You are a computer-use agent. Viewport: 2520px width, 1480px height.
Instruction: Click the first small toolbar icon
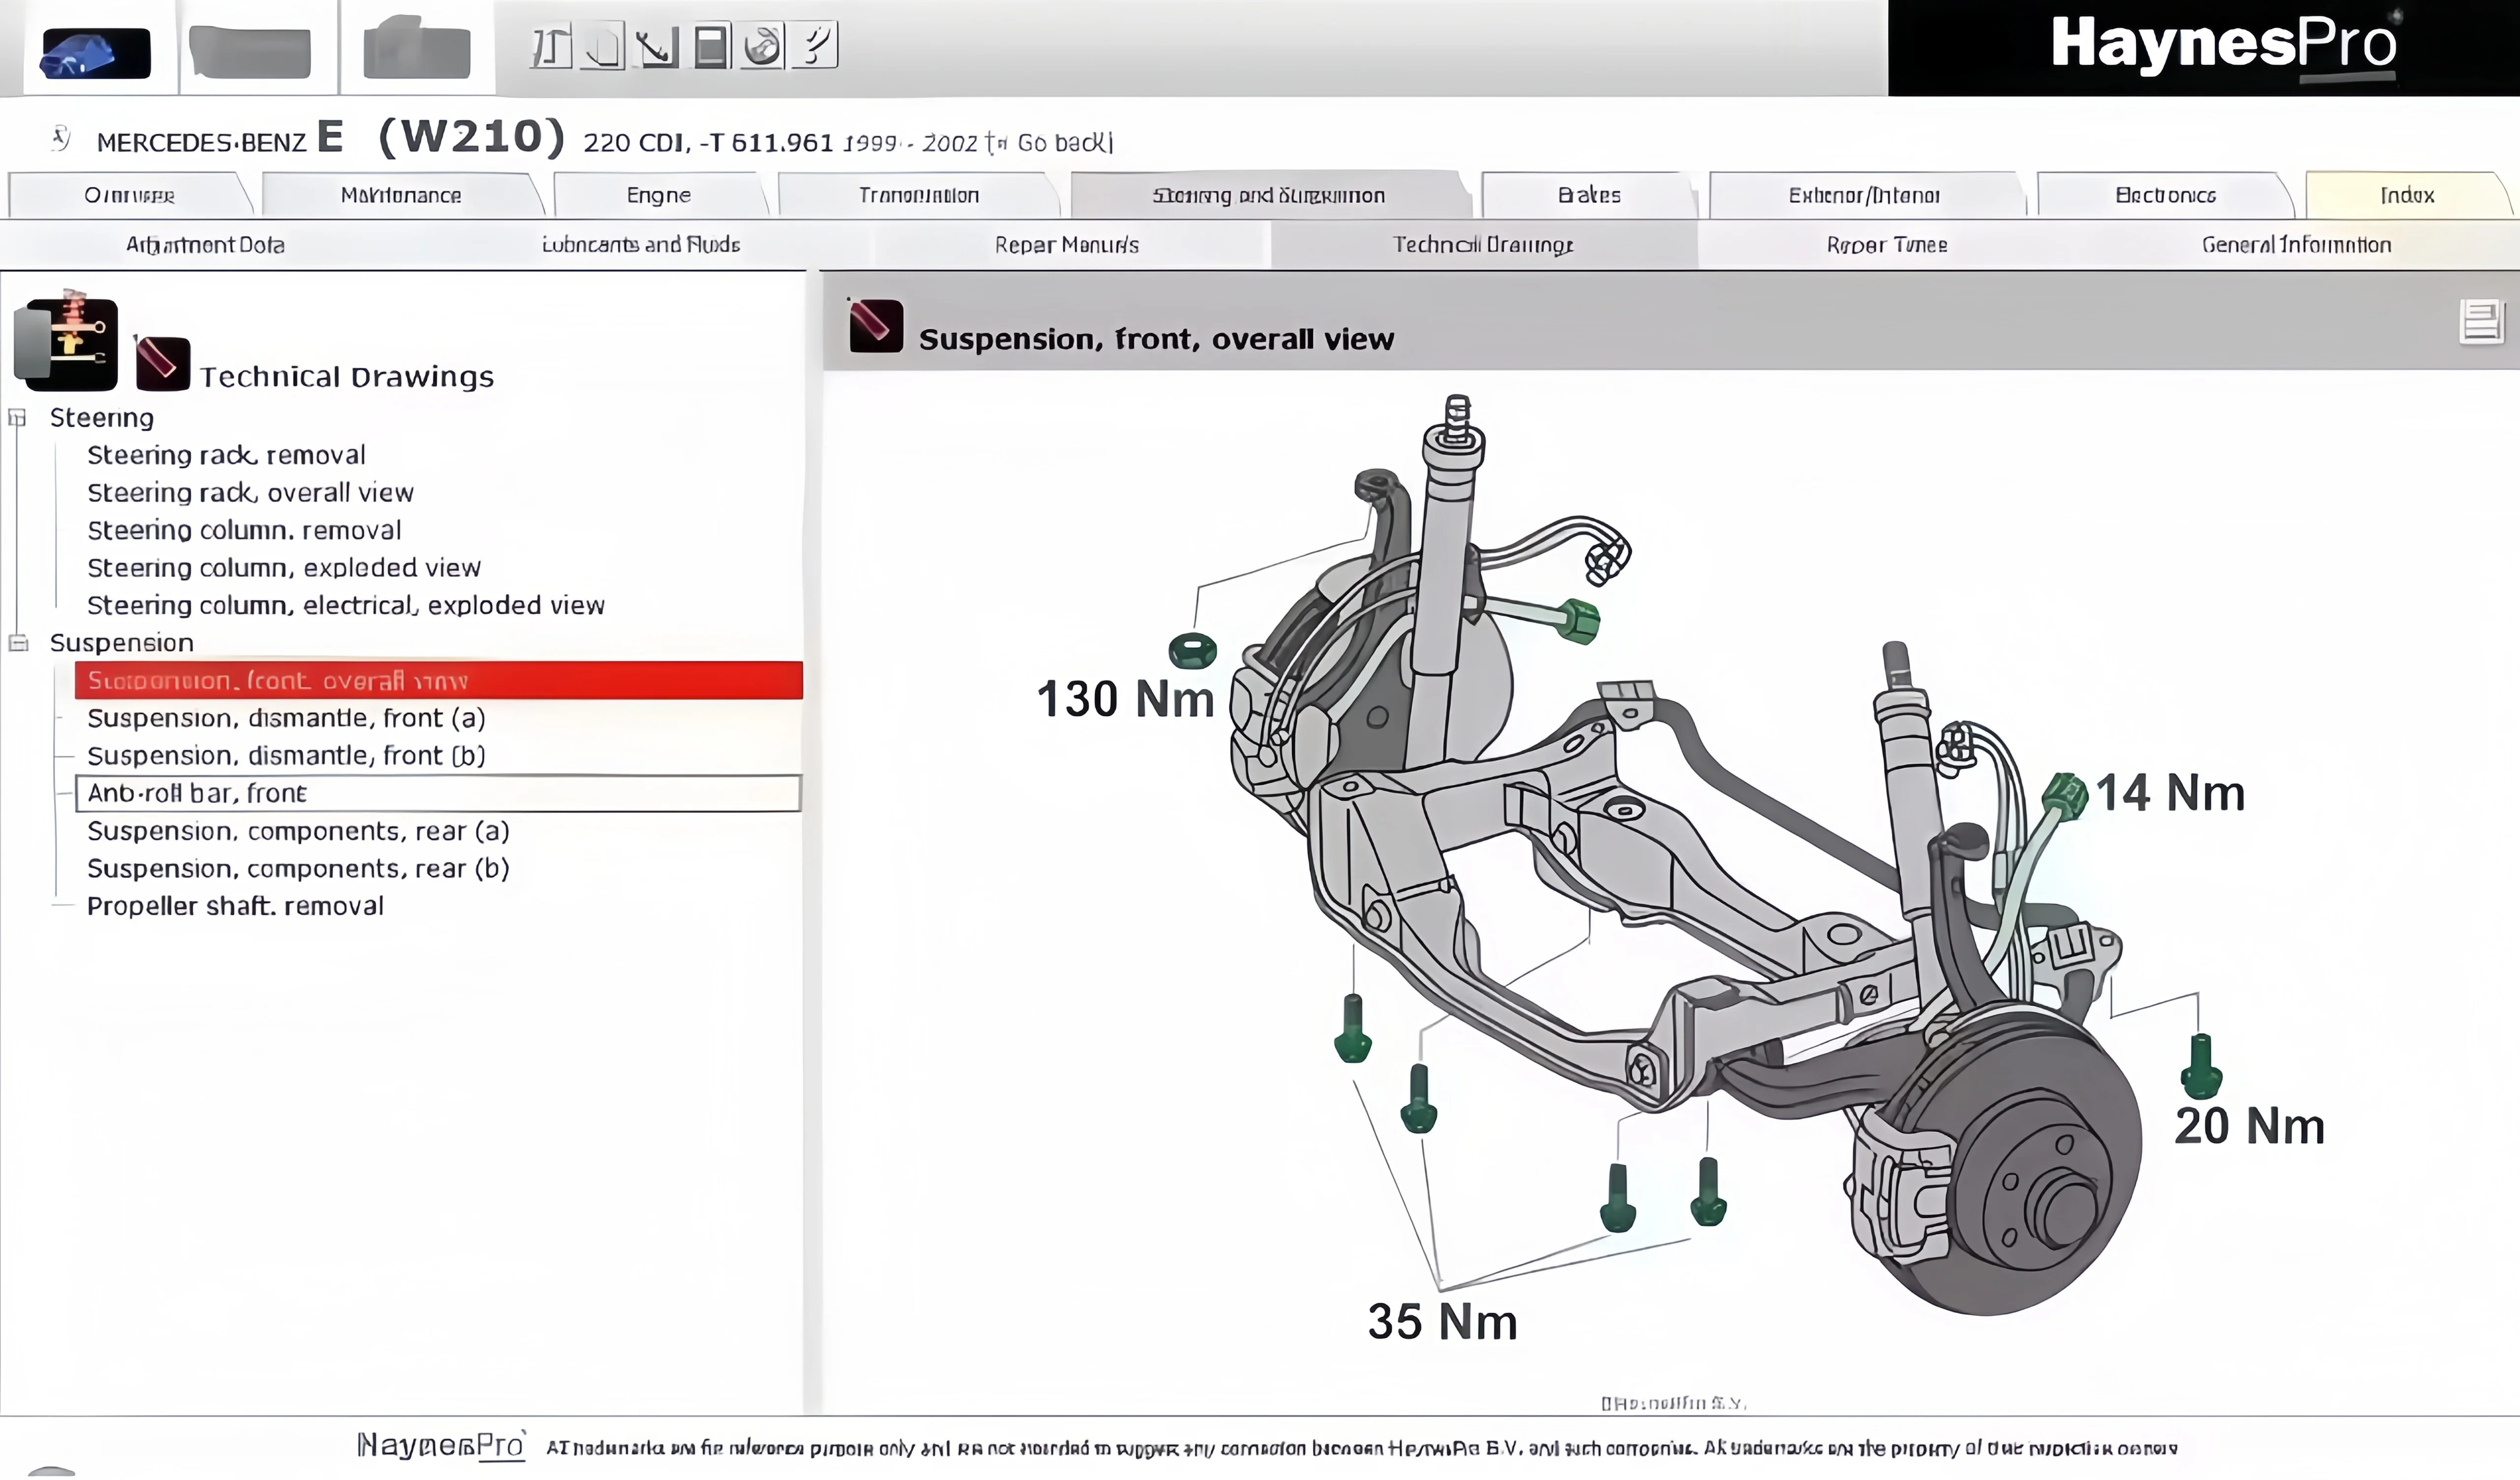pyautogui.click(x=550, y=46)
